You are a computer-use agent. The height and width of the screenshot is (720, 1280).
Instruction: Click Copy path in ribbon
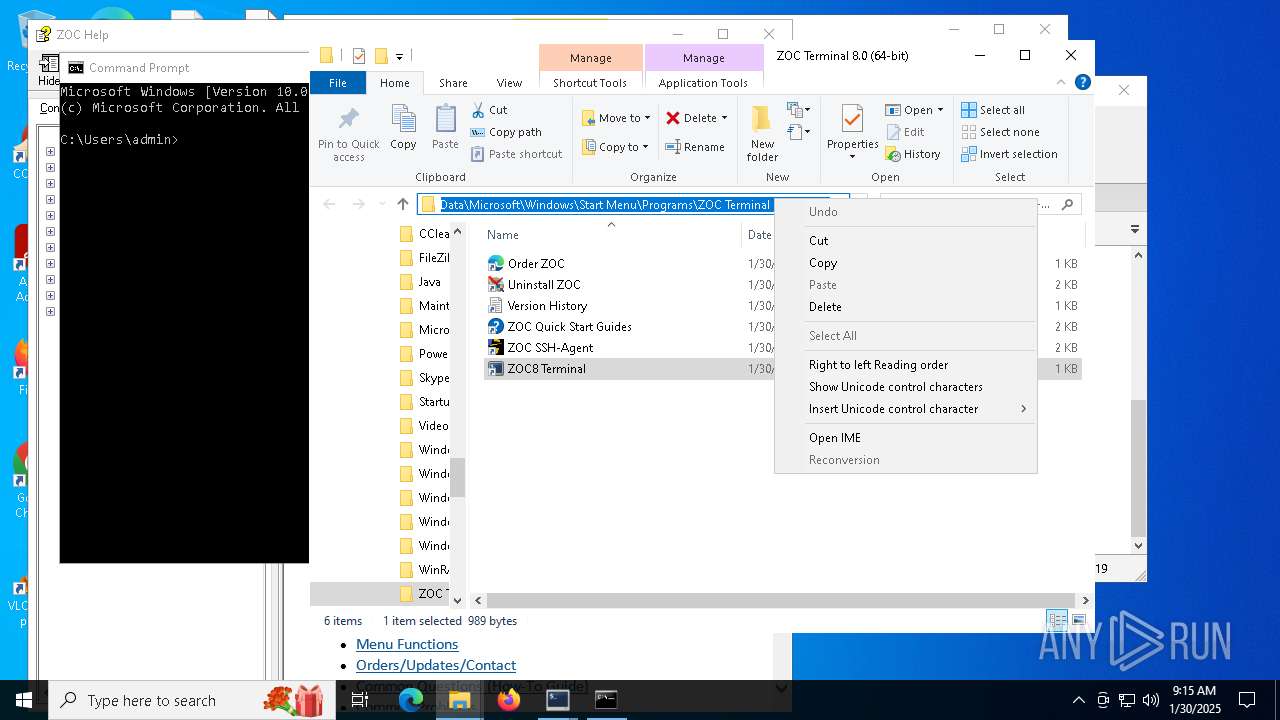(x=506, y=132)
